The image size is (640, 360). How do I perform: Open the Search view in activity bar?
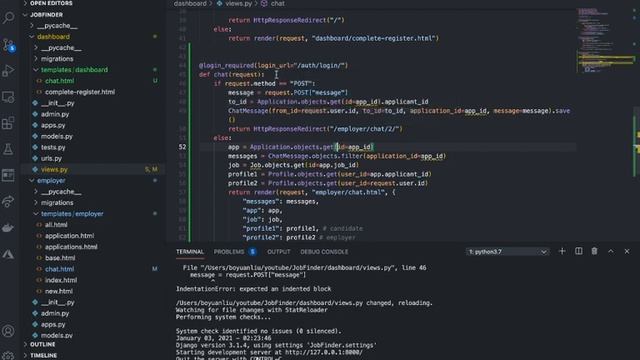coord(9,18)
